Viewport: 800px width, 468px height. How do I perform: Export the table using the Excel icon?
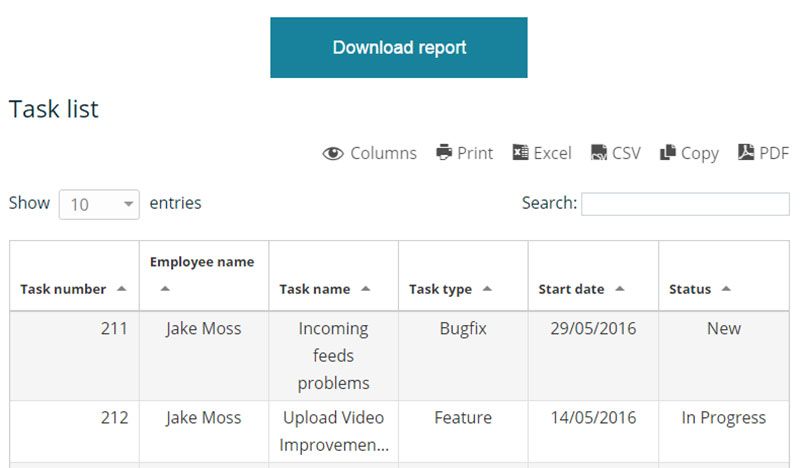(520, 152)
